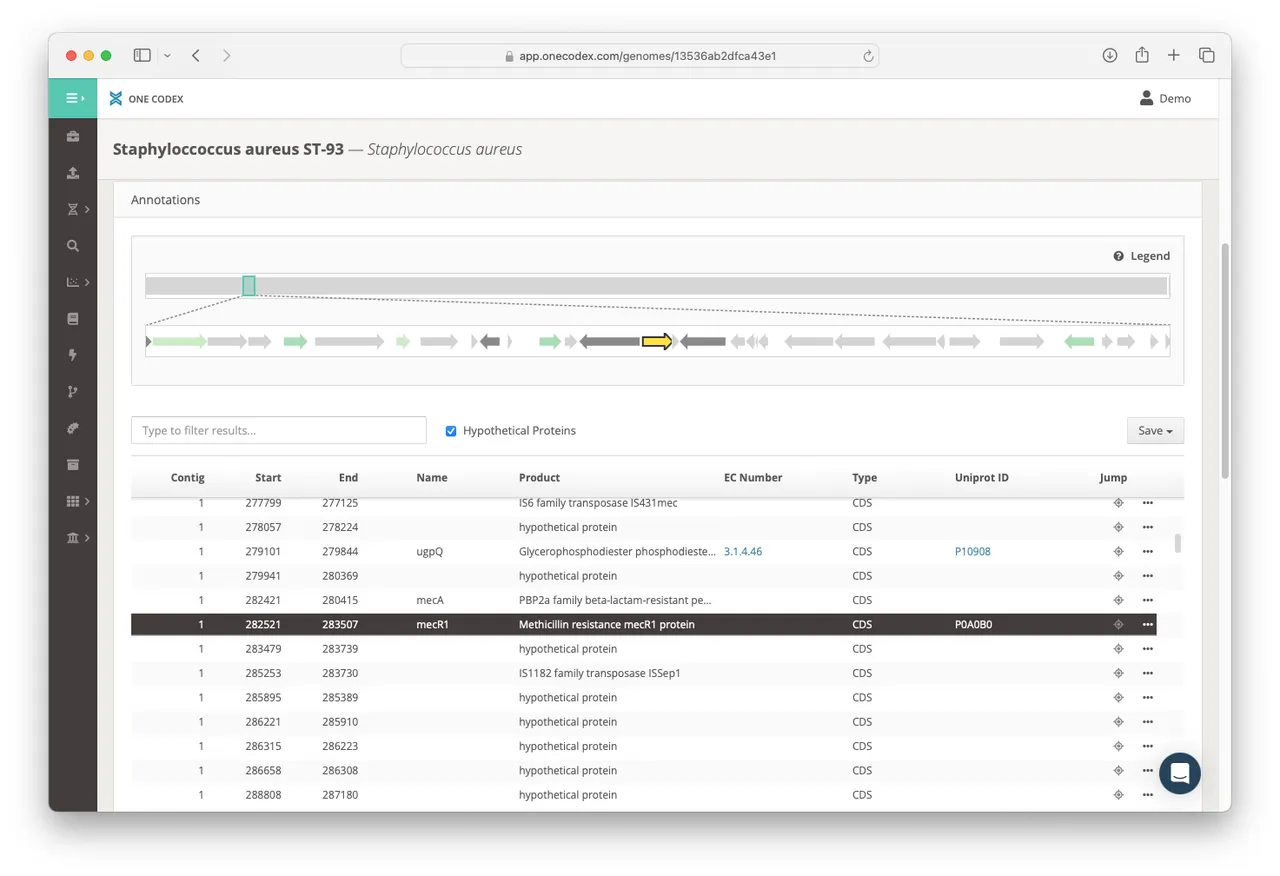The image size is (1280, 876).
Task: Toggle the Hypothetical Proteins checkbox
Action: [x=451, y=431]
